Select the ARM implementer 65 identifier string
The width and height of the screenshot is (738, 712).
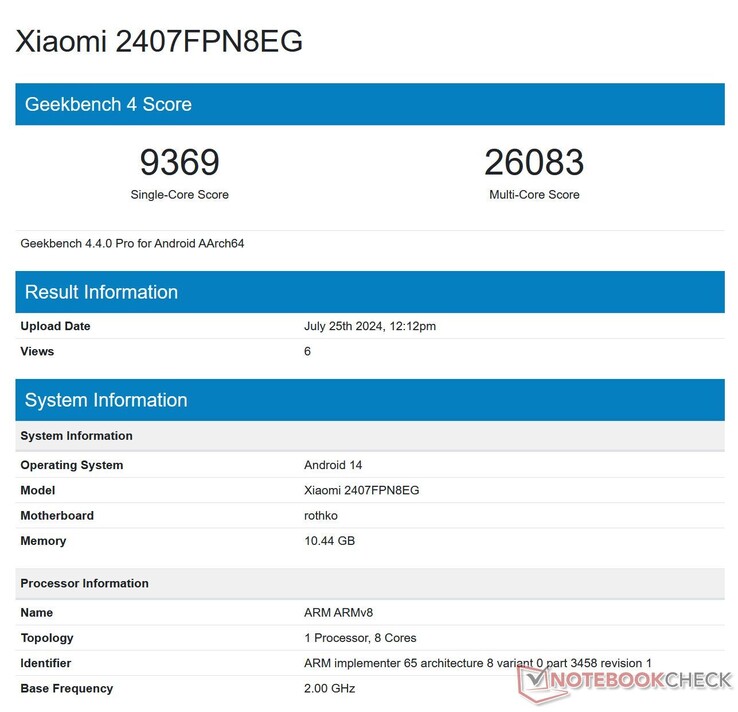click(478, 664)
